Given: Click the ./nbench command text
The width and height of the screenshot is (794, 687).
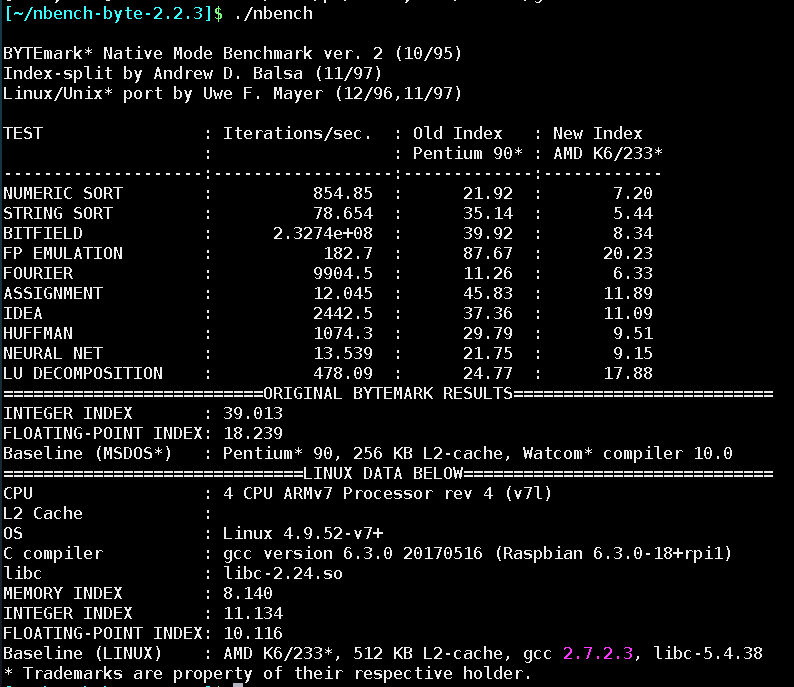Looking at the screenshot, I should [273, 14].
